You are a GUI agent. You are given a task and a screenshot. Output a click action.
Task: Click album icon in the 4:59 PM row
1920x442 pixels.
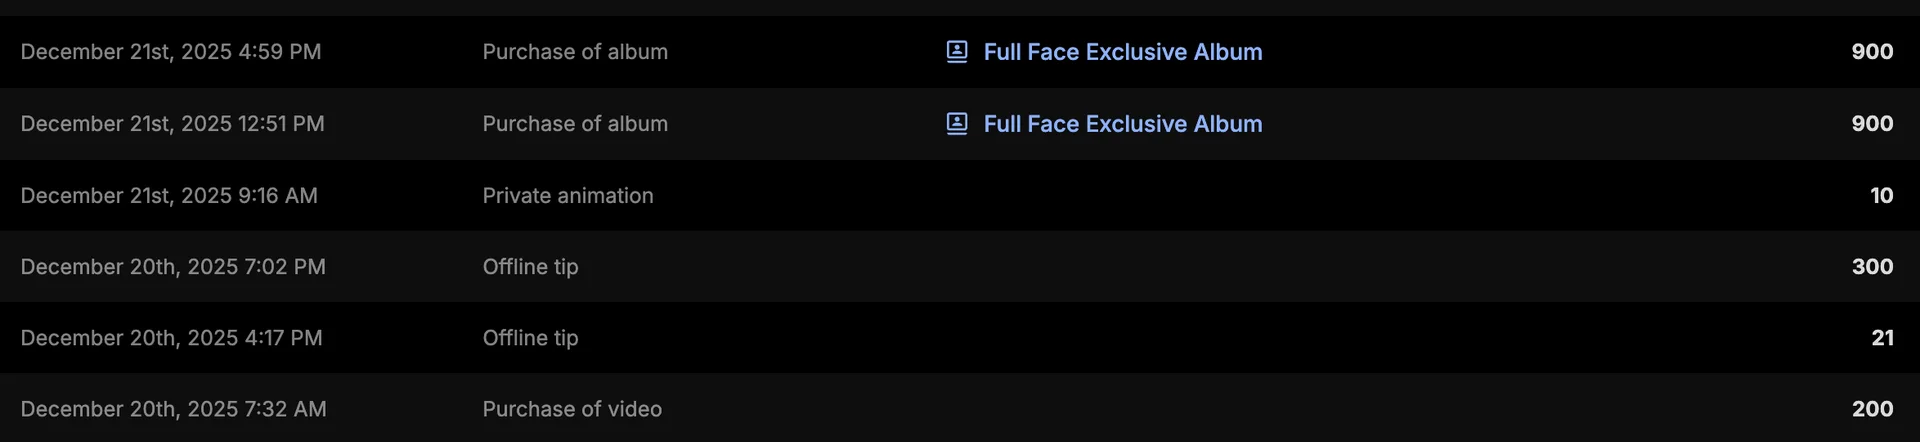point(957,52)
